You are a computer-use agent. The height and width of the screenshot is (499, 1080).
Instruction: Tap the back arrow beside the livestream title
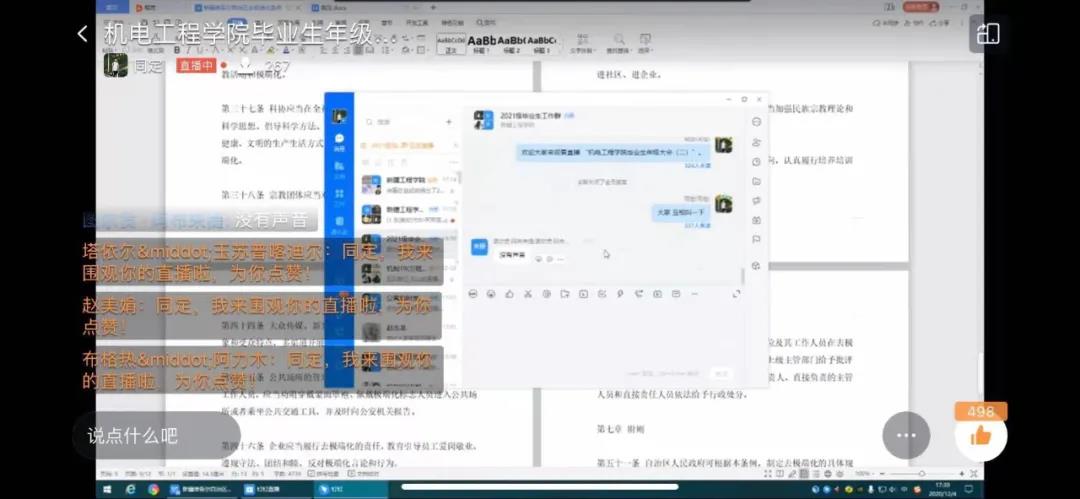(x=83, y=34)
